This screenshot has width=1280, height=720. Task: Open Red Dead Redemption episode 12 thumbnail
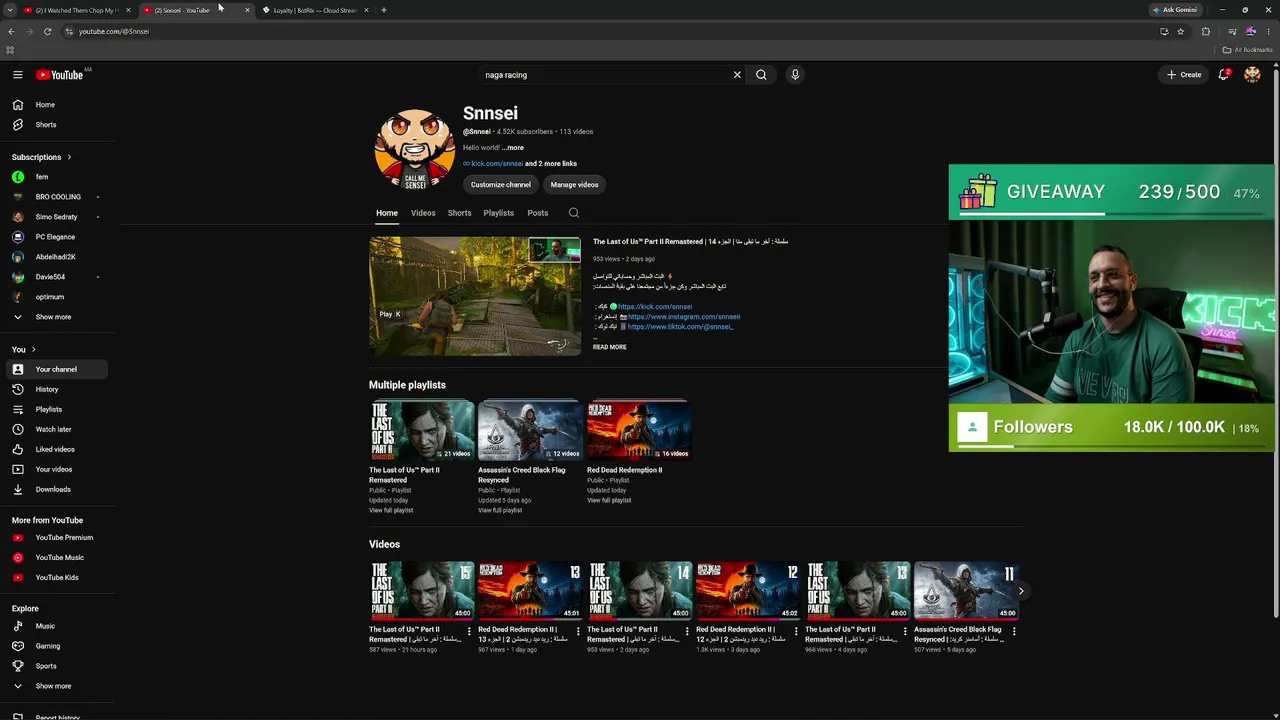[748, 591]
